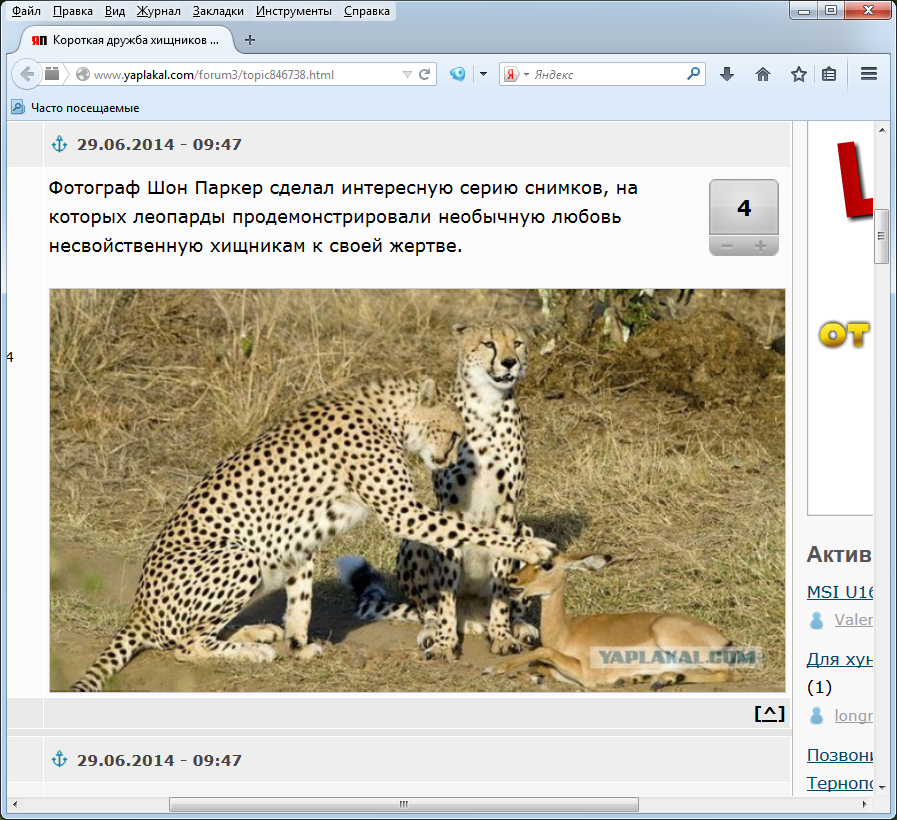Reload the page with the refresh icon
This screenshot has height=820, width=897.
[425, 74]
